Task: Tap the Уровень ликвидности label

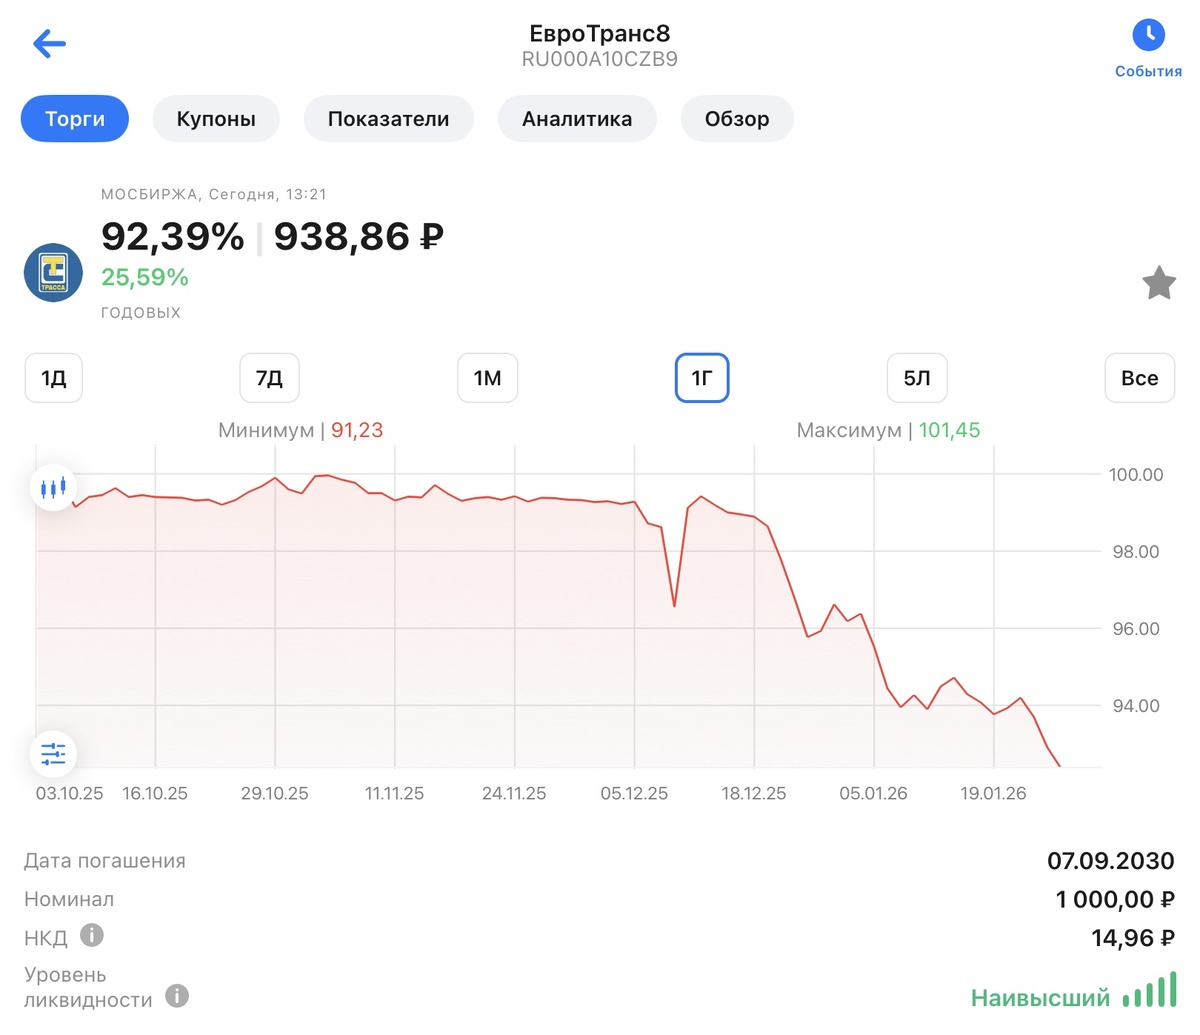Action: click(x=88, y=987)
